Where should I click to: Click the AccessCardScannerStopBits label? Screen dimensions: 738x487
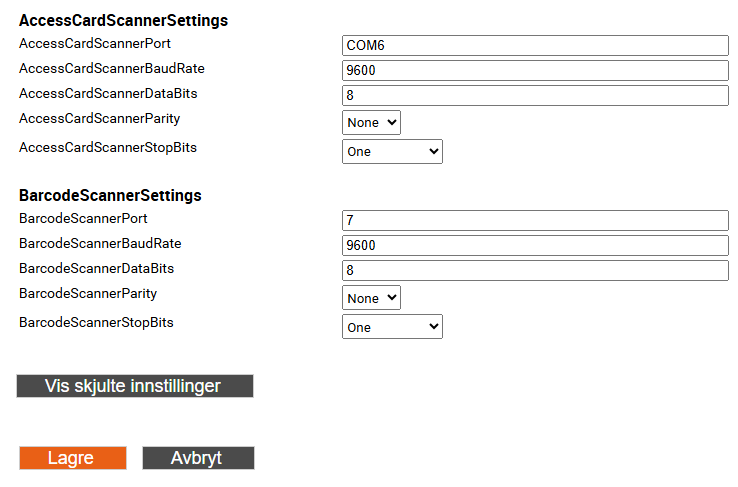coord(108,148)
